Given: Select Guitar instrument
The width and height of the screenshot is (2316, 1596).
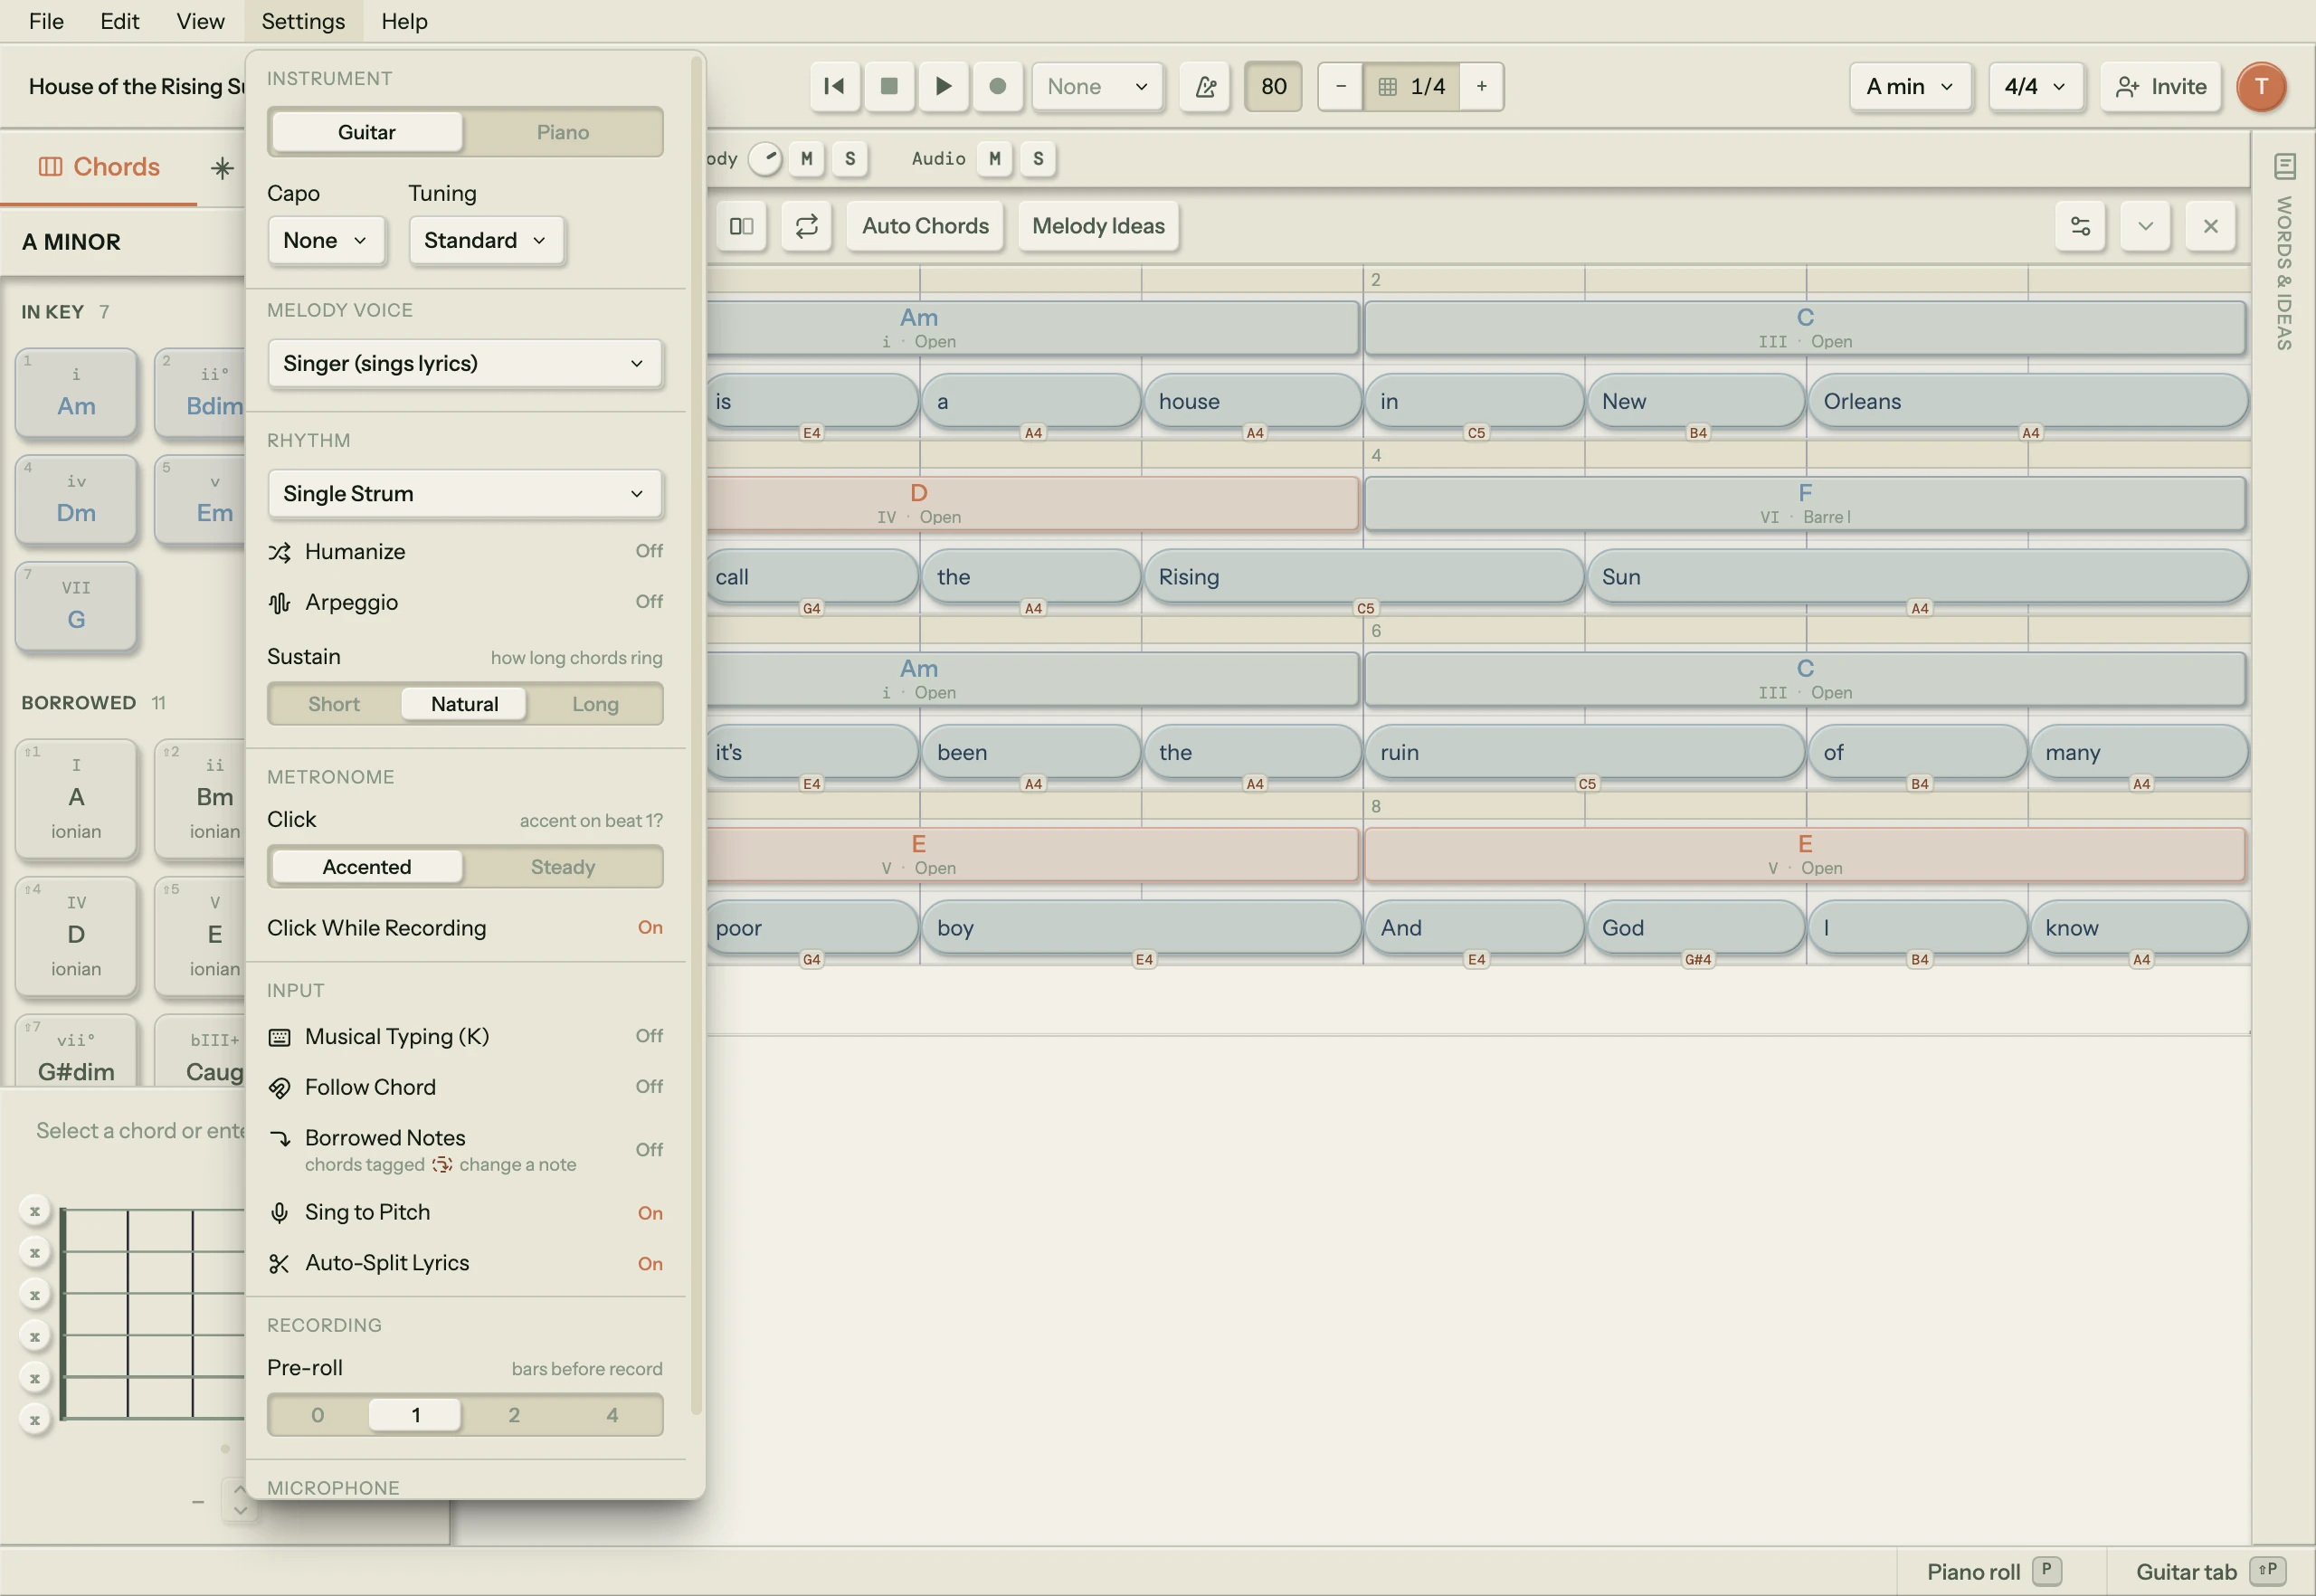Looking at the screenshot, I should coord(367,132).
